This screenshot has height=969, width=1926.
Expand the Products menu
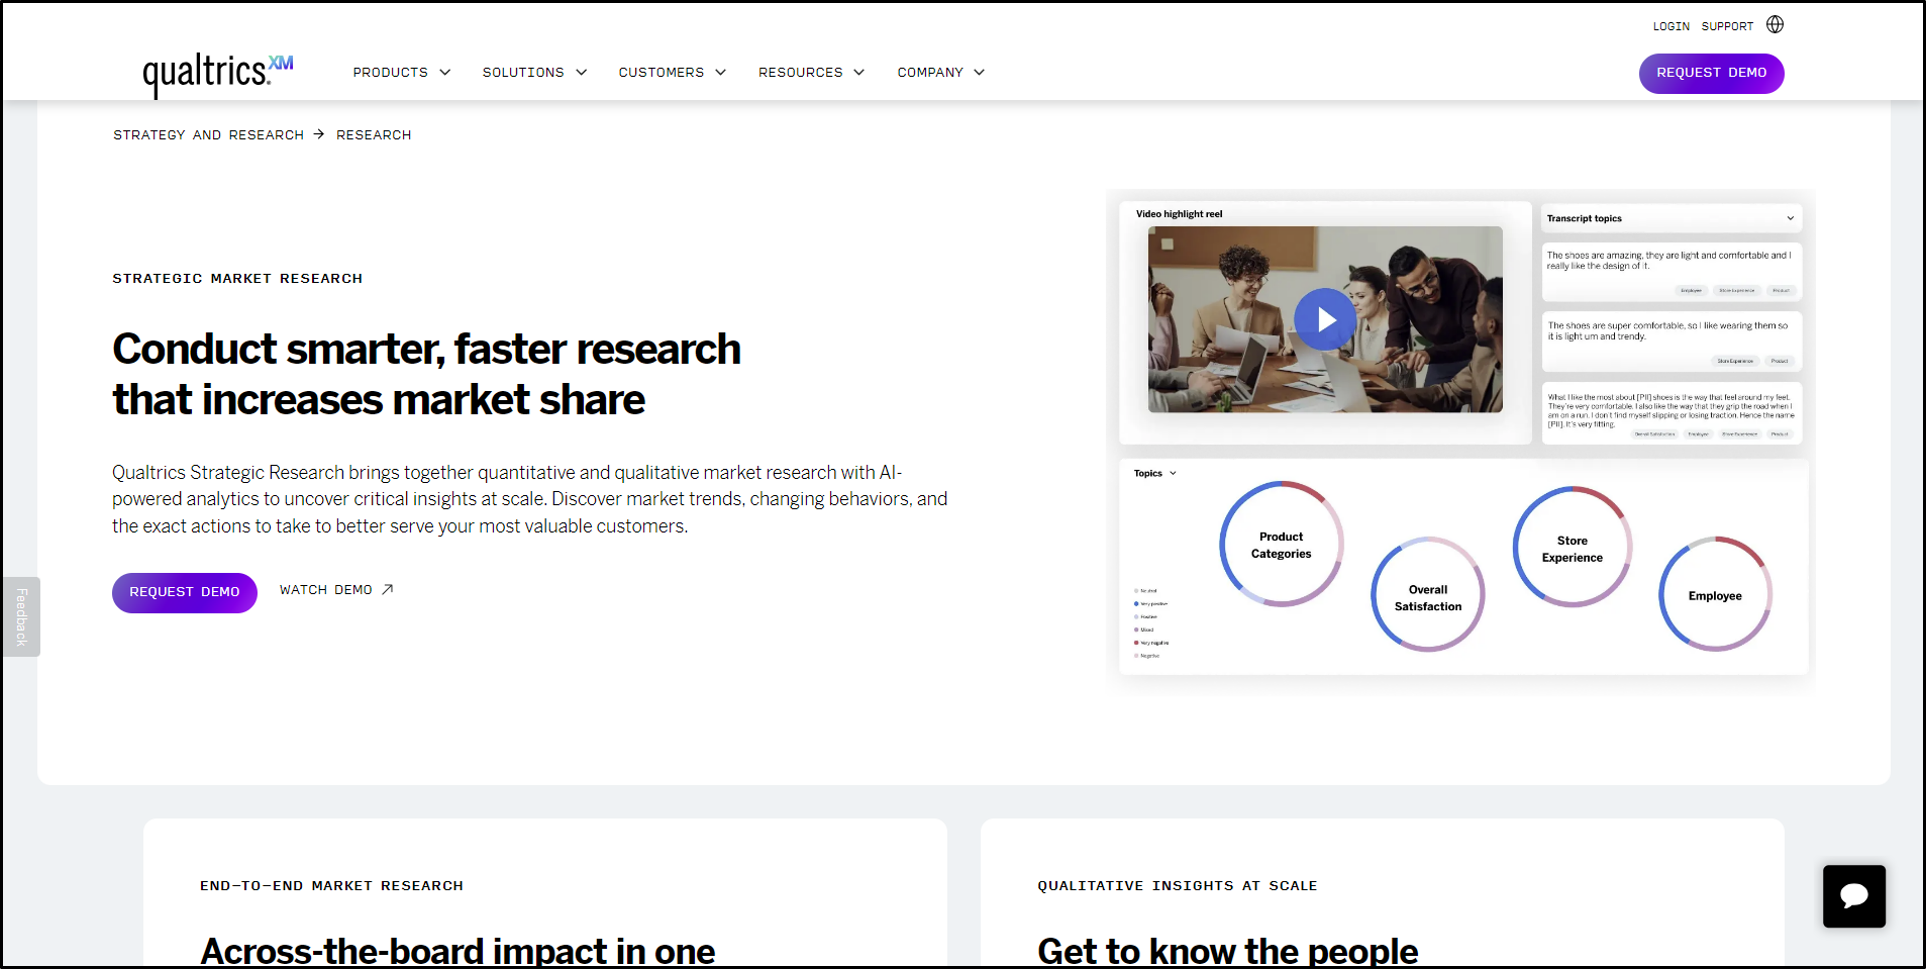pyautogui.click(x=402, y=72)
